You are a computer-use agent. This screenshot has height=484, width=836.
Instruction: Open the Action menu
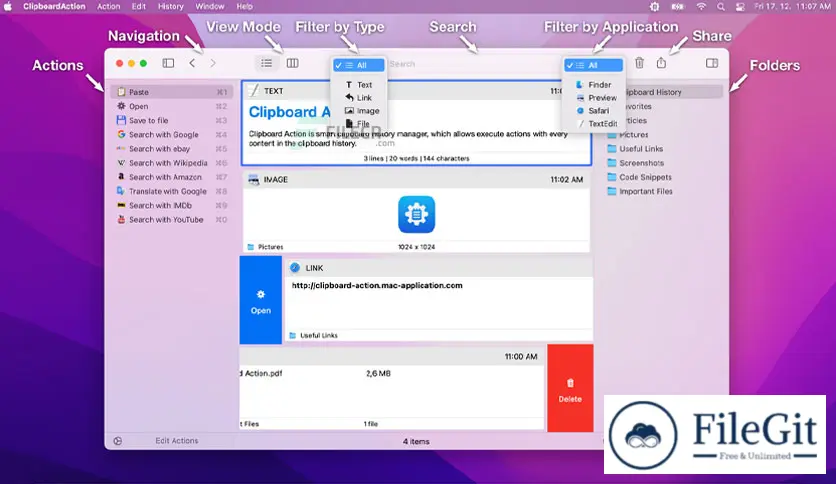(108, 6)
